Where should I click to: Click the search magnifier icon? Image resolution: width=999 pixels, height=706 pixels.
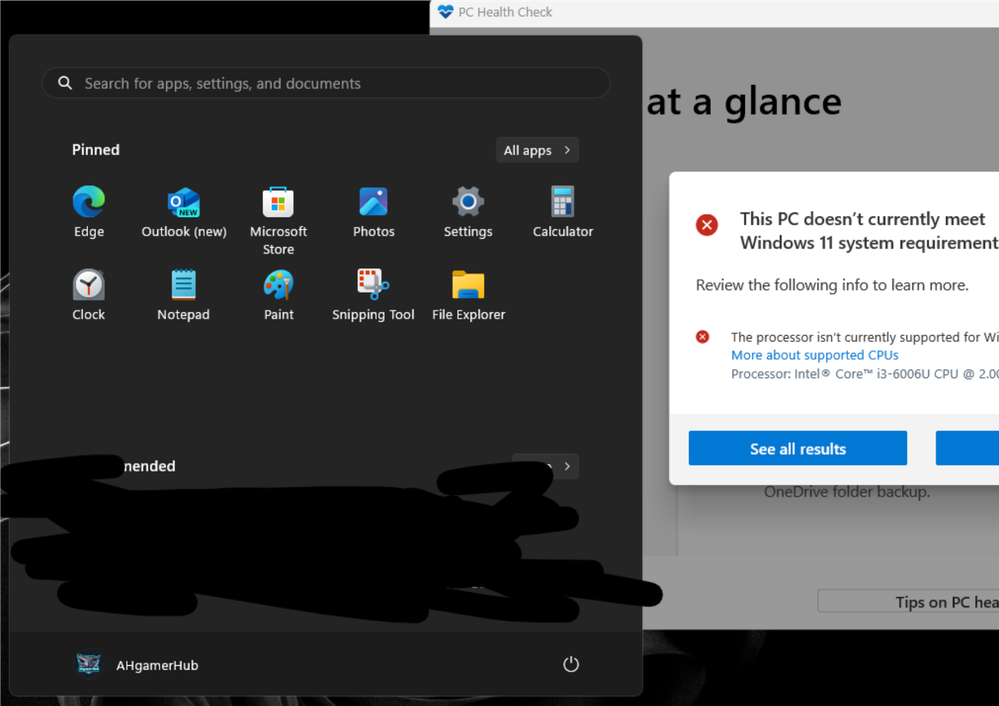pyautogui.click(x=65, y=83)
